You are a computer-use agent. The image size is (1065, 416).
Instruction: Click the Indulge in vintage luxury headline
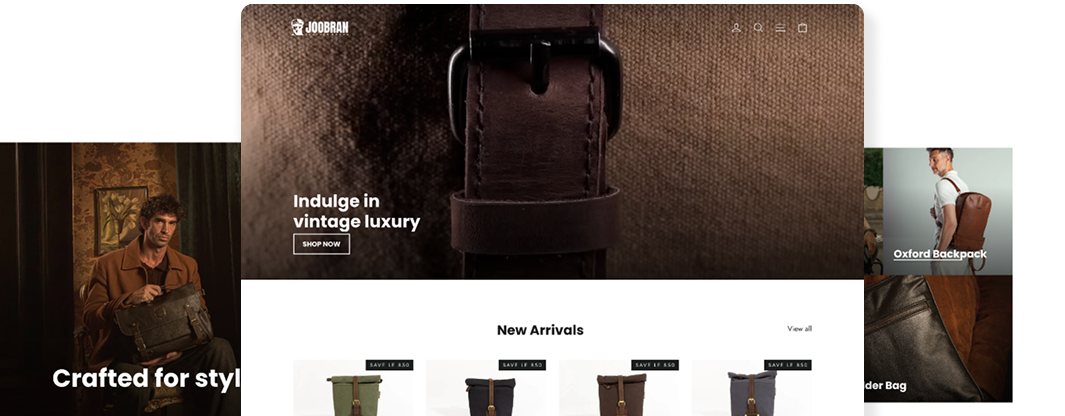pyautogui.click(x=357, y=211)
